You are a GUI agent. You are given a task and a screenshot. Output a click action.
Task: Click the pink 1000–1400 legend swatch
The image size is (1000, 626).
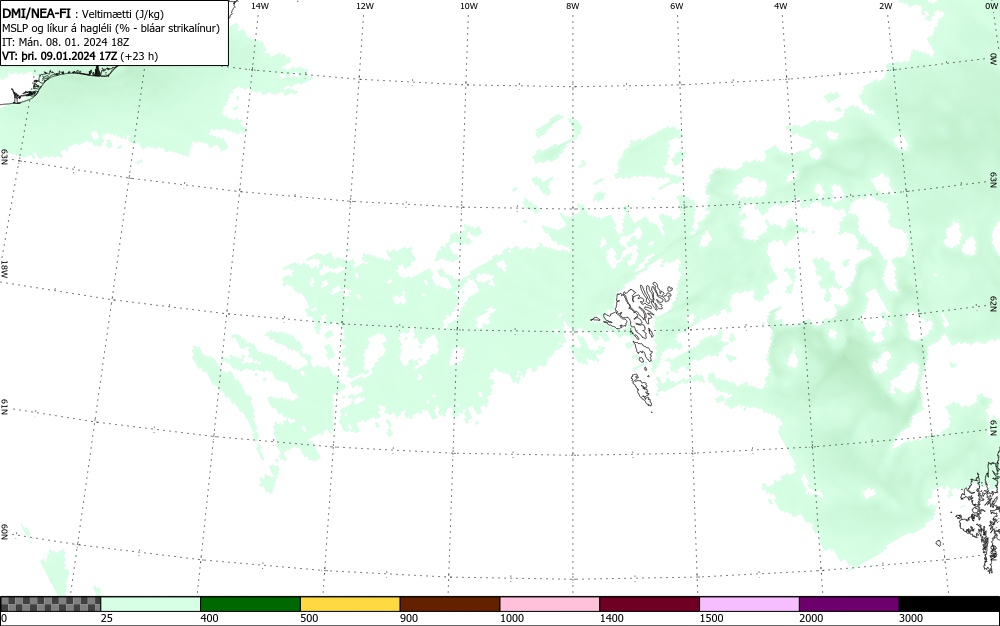tap(550, 604)
